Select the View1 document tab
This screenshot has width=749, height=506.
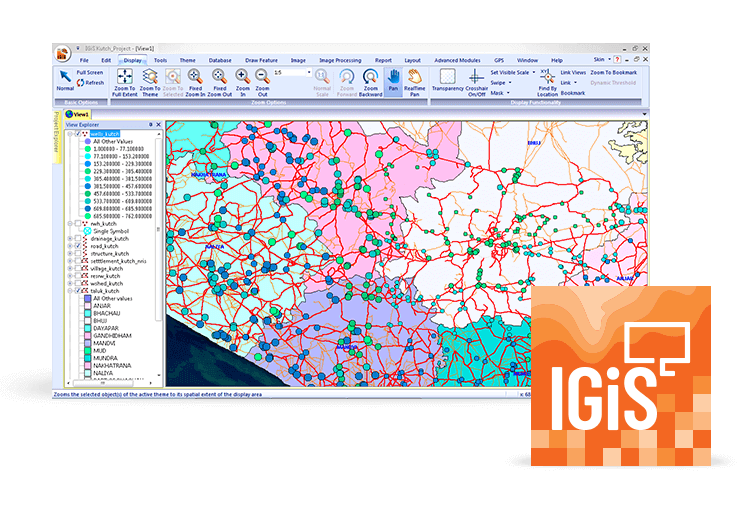pyautogui.click(x=78, y=115)
